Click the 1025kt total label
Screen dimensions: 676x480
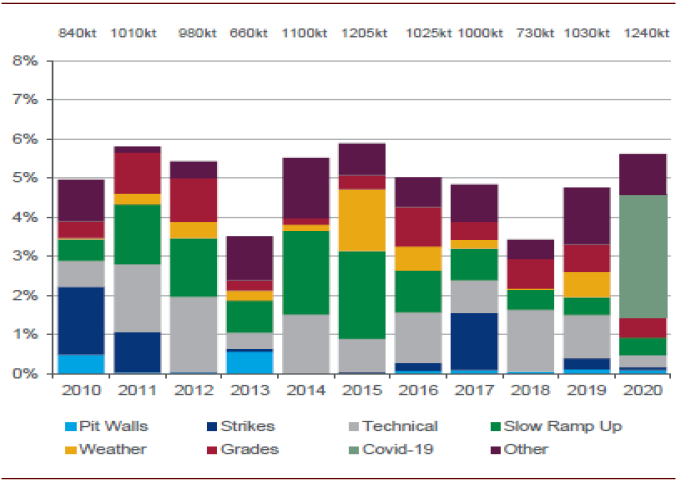429,33
